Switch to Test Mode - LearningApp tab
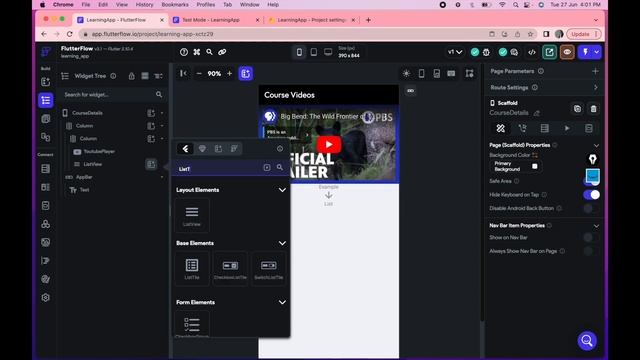 216,20
